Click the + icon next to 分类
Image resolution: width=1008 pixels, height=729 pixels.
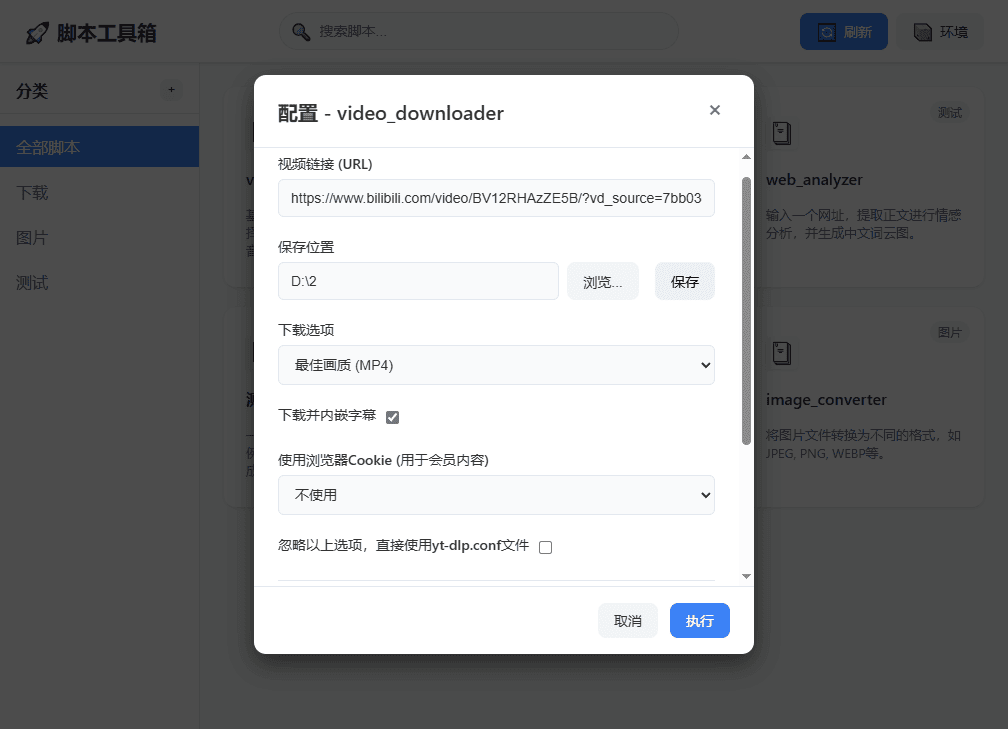coord(171,90)
